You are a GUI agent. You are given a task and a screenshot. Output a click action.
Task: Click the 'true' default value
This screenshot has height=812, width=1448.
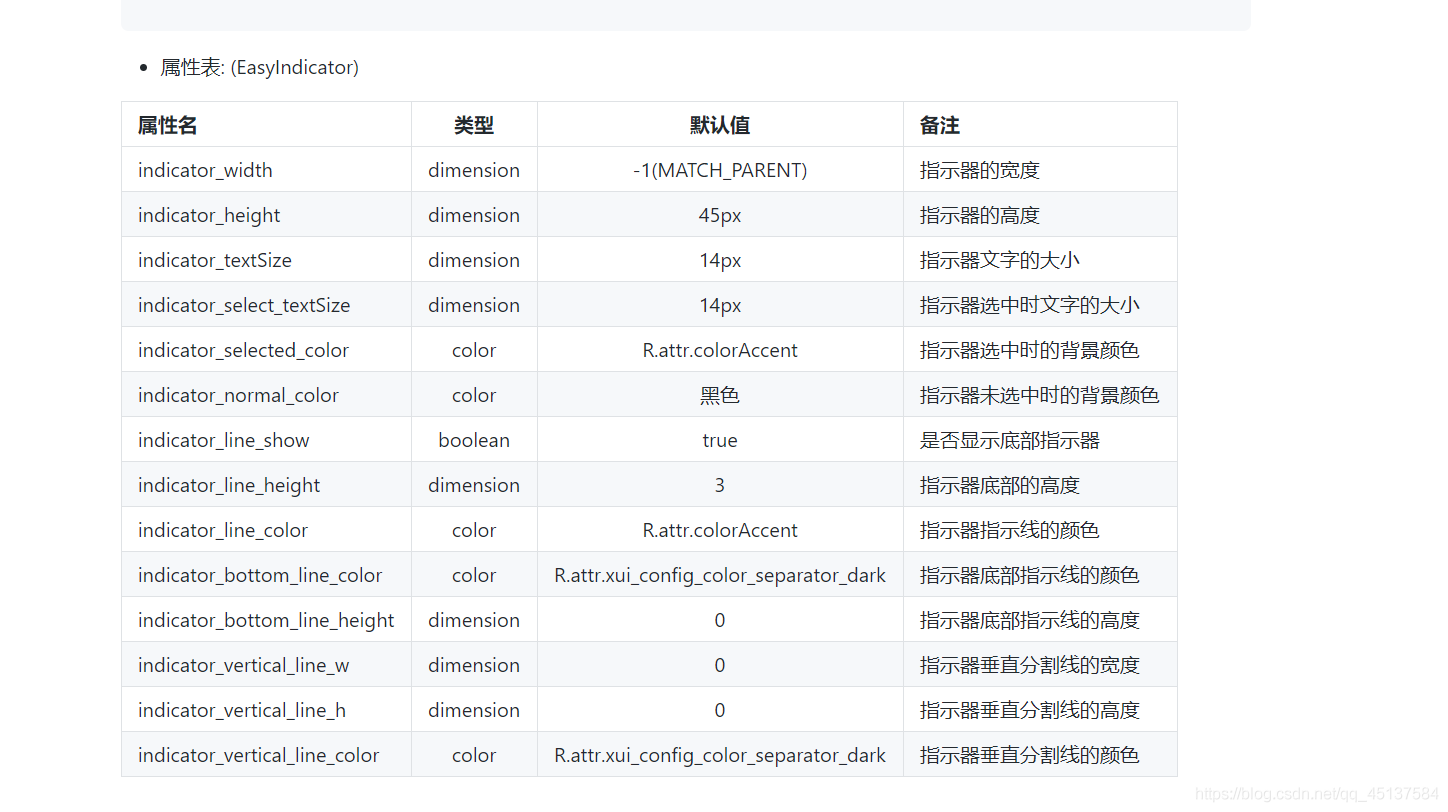click(x=720, y=440)
